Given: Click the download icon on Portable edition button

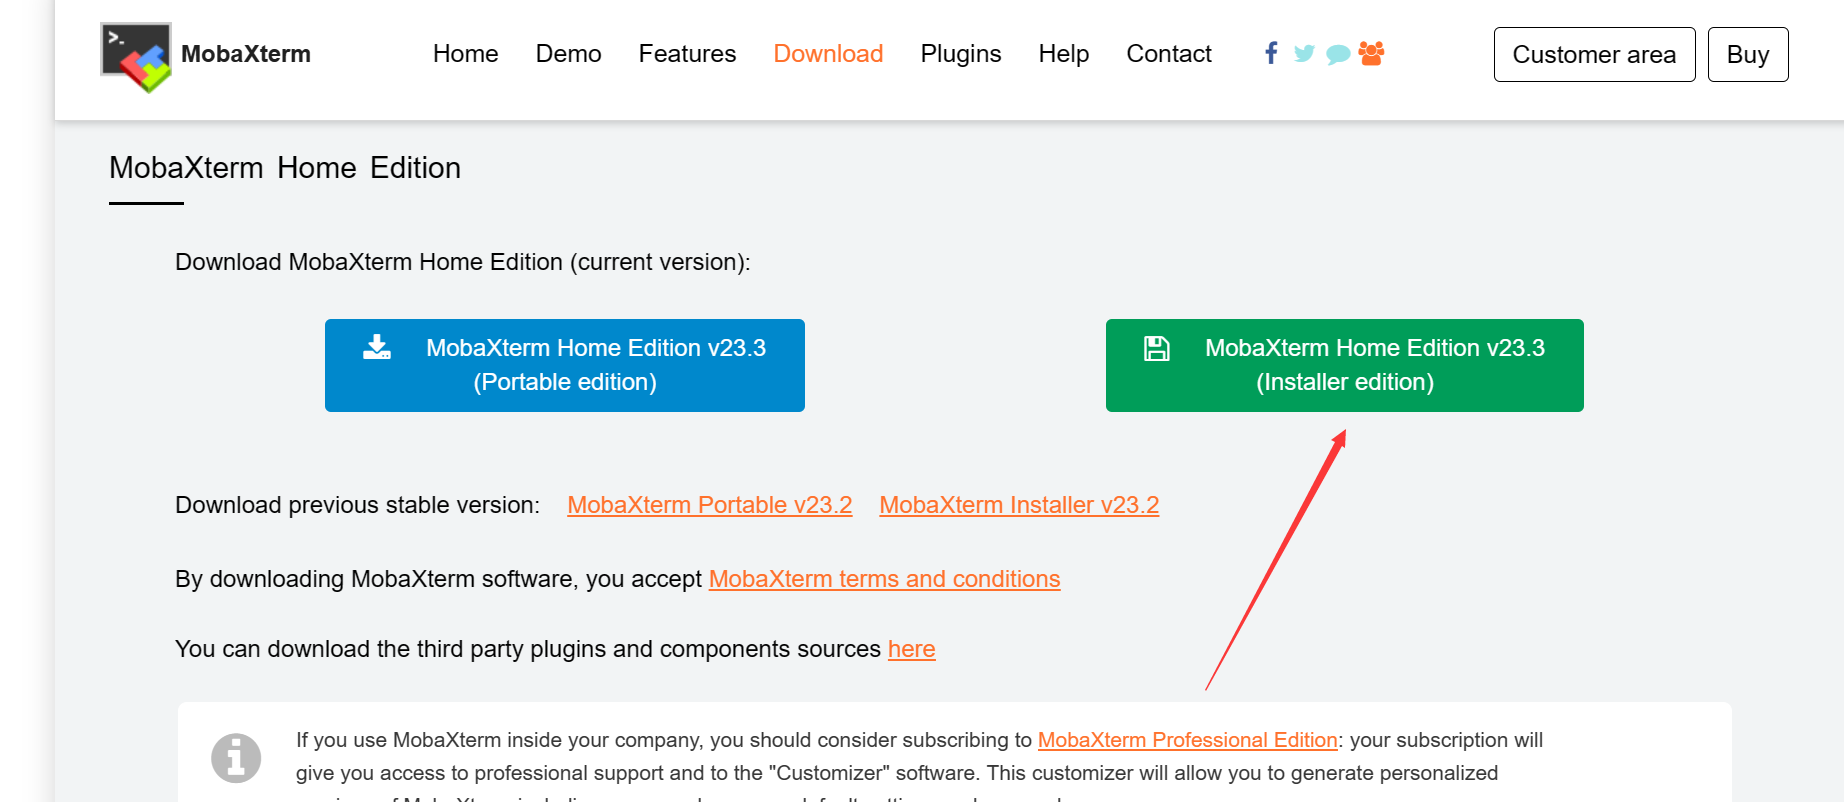Looking at the screenshot, I should click(377, 347).
